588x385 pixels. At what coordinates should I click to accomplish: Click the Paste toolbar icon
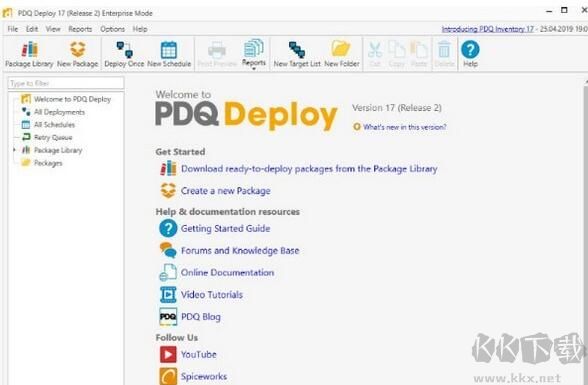pos(419,54)
